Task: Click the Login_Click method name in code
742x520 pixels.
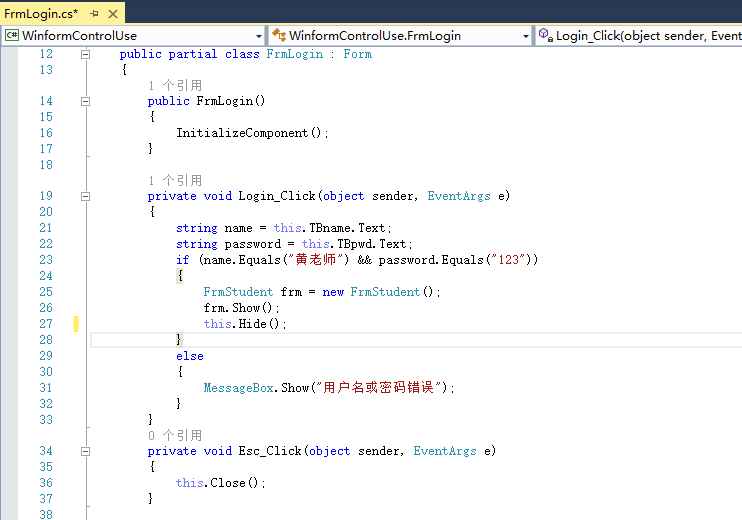Action: coord(277,196)
